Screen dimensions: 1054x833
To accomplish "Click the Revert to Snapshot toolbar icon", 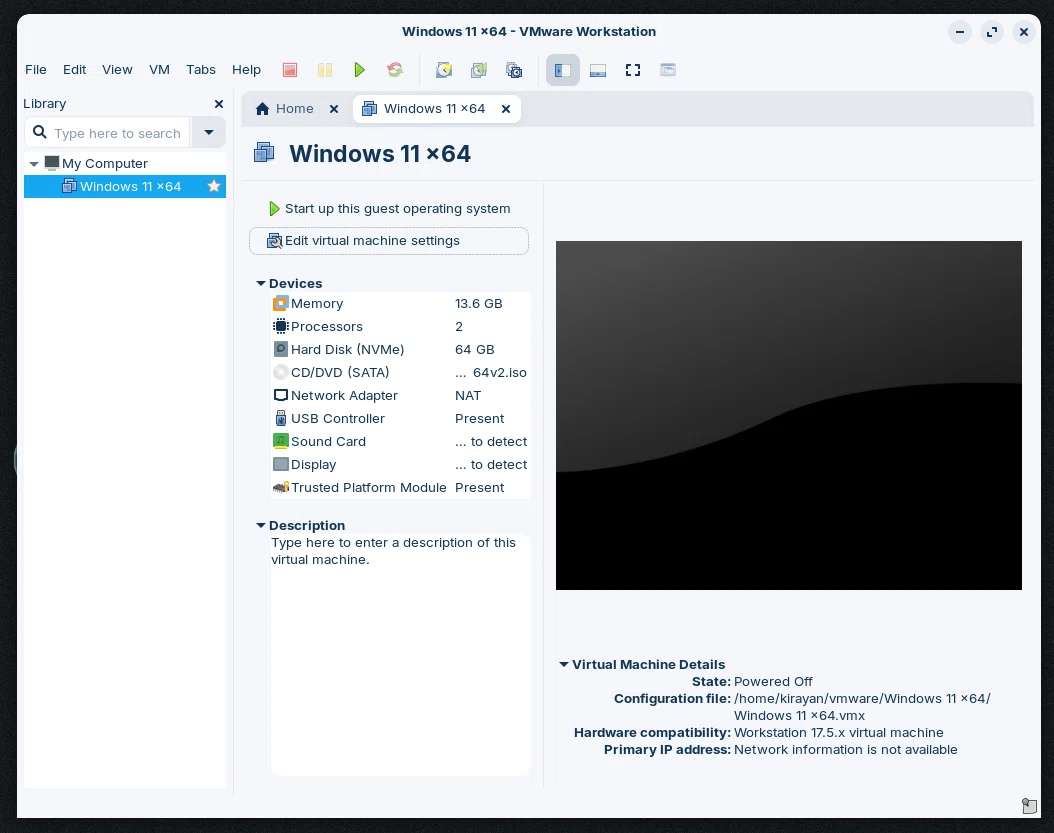I will tap(479, 70).
